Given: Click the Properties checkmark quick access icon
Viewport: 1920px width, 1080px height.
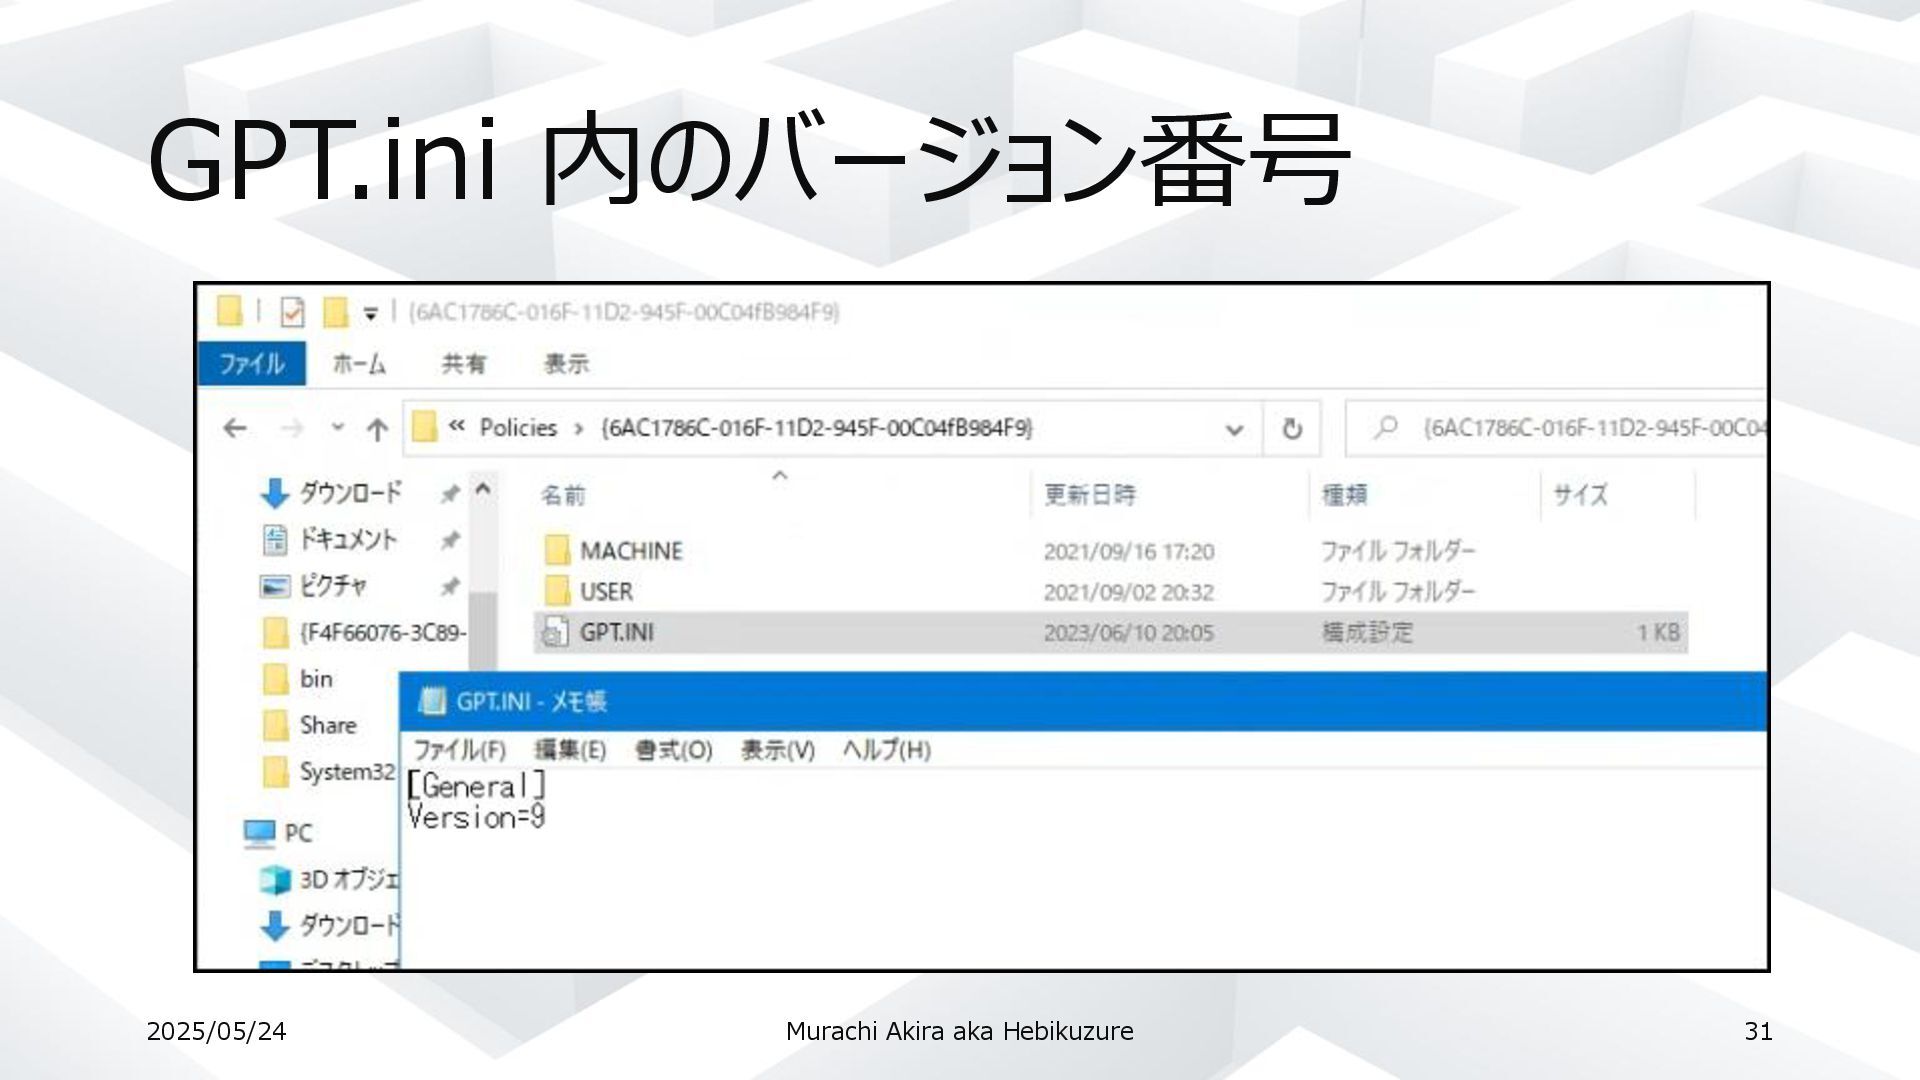Looking at the screenshot, I should pyautogui.click(x=292, y=313).
